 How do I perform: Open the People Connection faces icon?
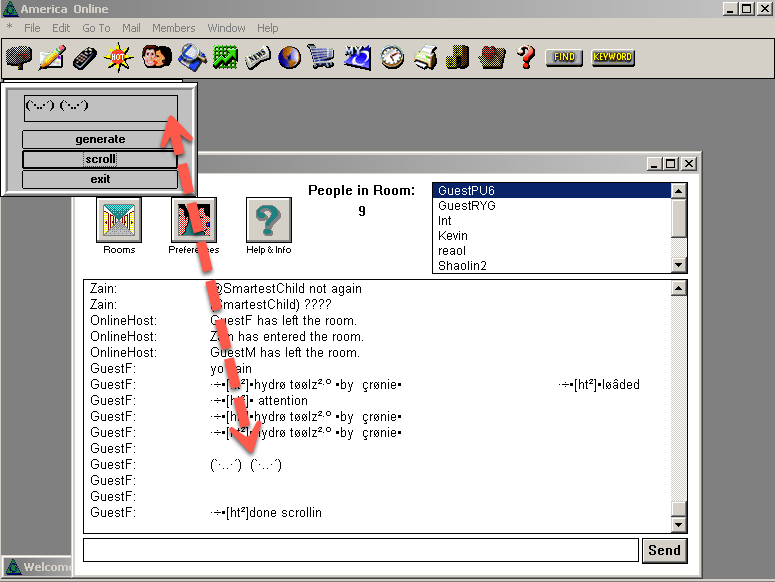point(157,57)
